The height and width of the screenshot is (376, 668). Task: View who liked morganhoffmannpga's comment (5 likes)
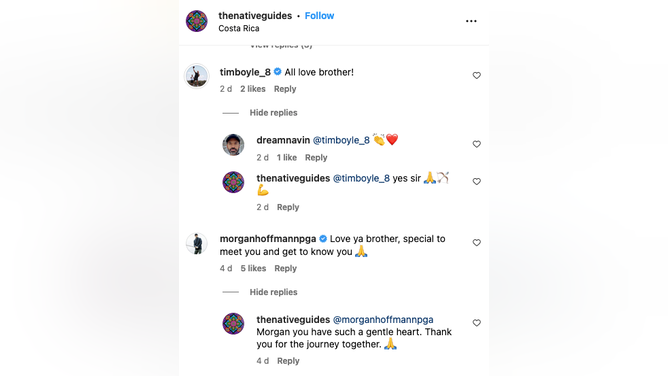pyautogui.click(x=253, y=269)
